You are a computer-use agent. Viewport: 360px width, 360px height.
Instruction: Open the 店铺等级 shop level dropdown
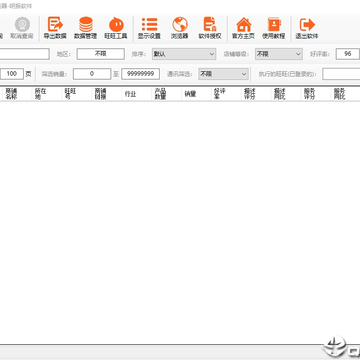point(279,54)
